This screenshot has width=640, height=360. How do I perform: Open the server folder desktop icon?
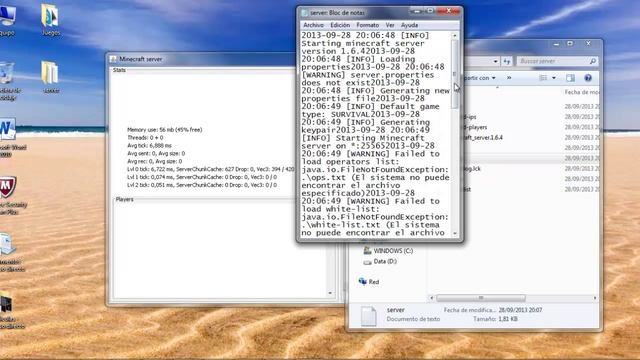(x=51, y=77)
